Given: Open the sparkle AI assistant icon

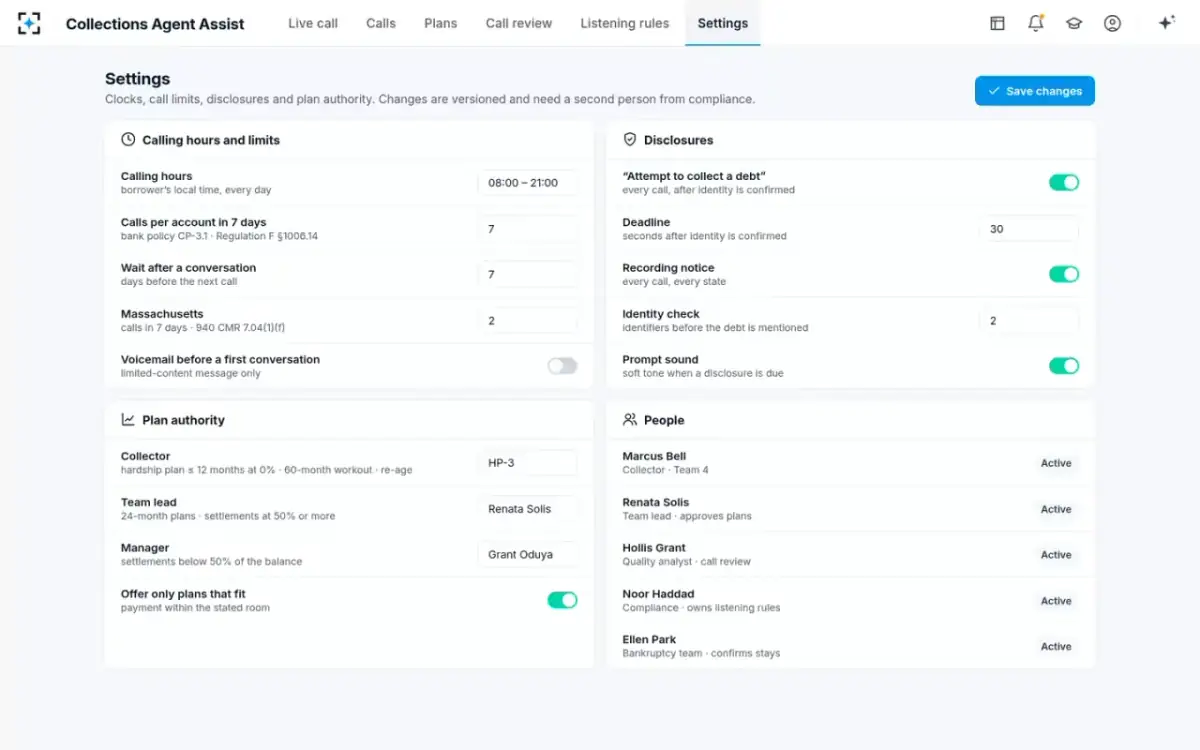Looking at the screenshot, I should (1166, 23).
